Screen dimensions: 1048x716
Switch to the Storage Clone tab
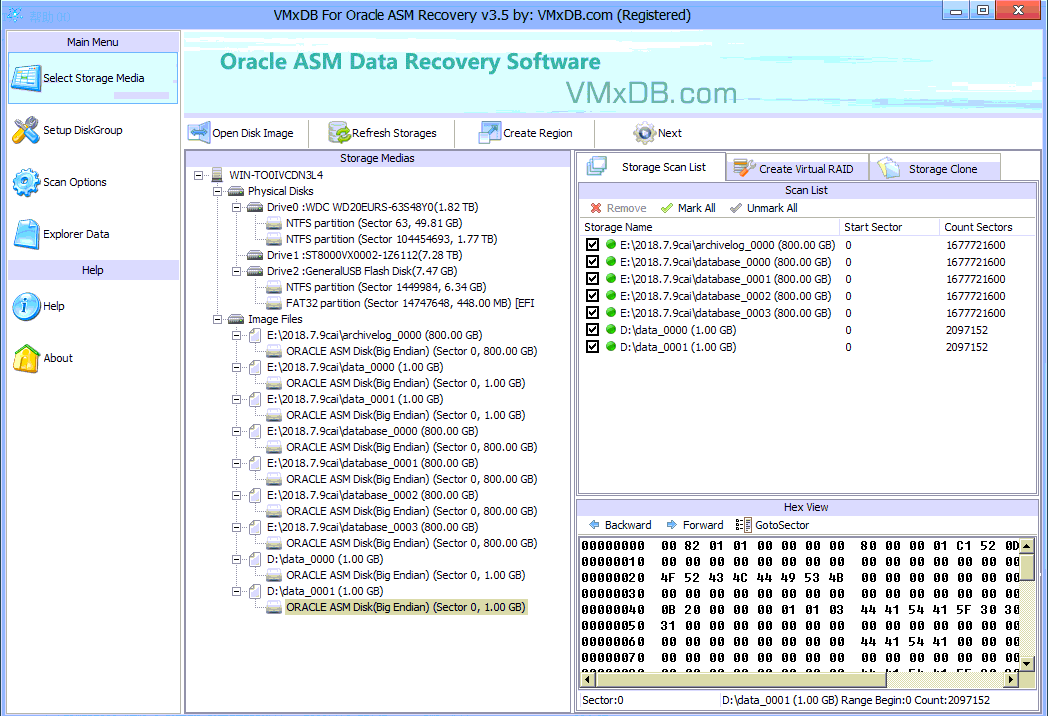tap(936, 168)
